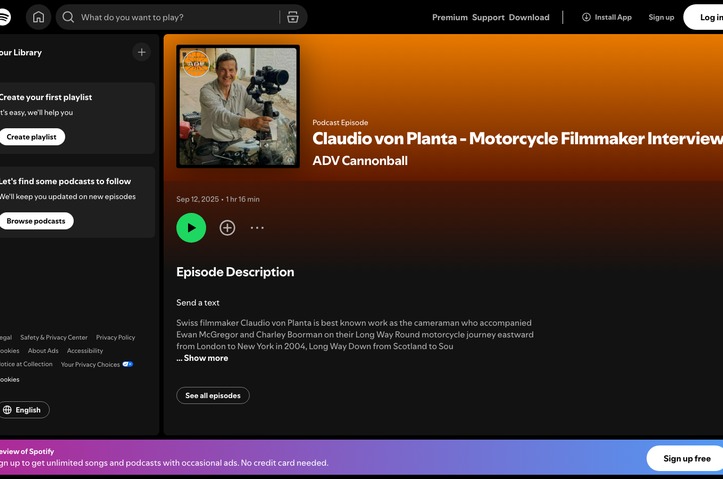723x479 pixels.
Task: Click the Send a text link
Action: [198, 303]
